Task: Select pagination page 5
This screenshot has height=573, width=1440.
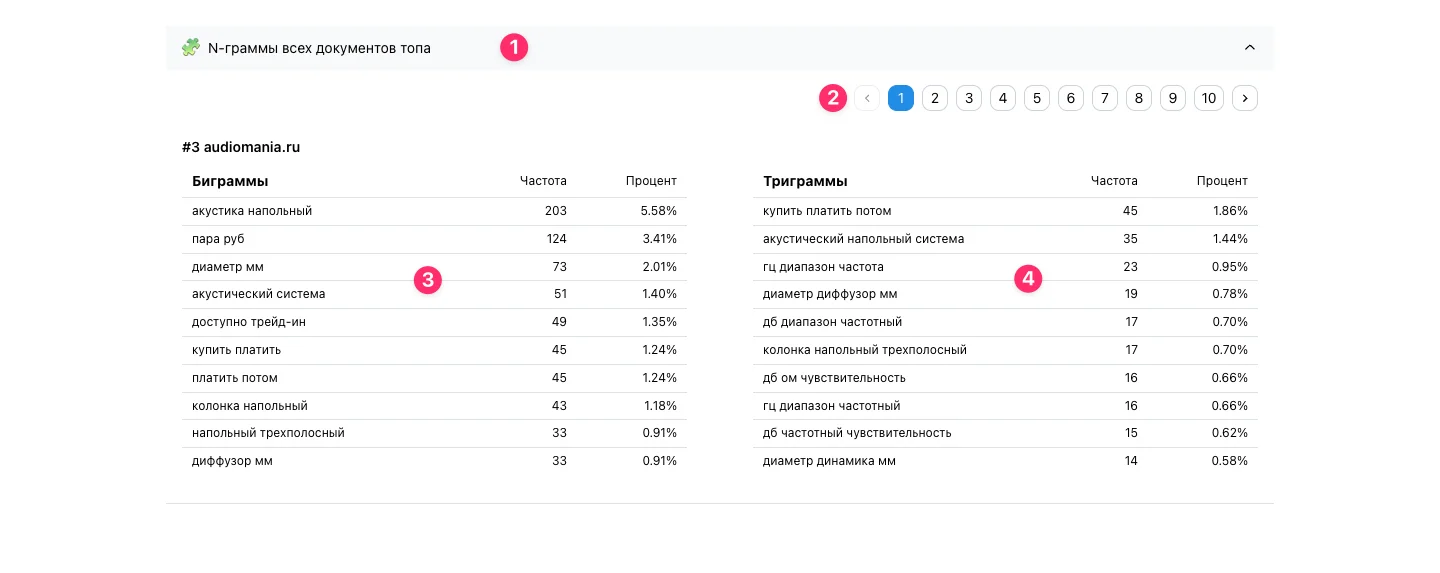Action: click(x=1037, y=98)
